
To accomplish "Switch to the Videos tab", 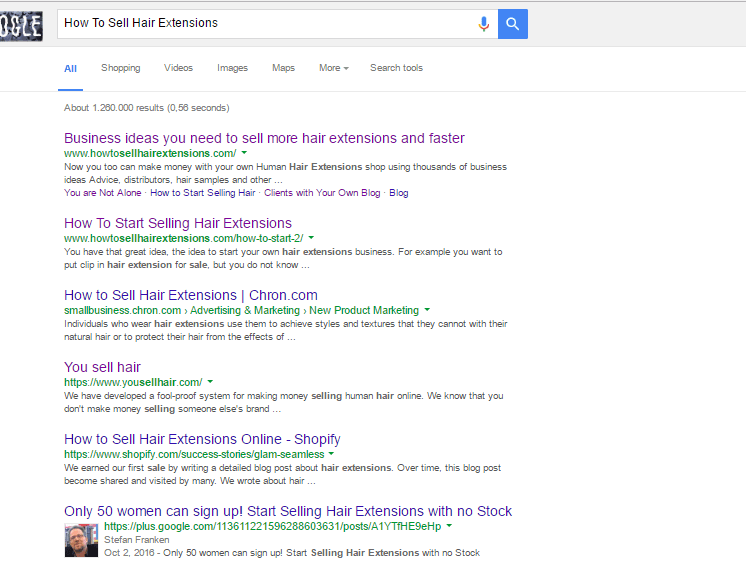I will tap(178, 68).
